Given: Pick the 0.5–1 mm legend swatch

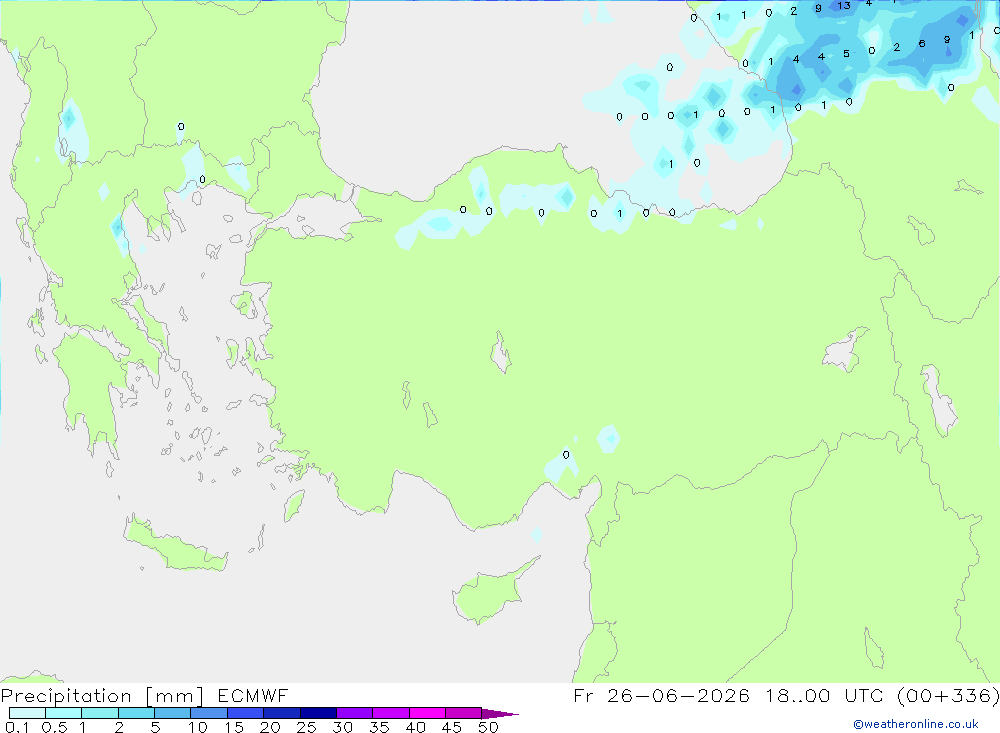Looking at the screenshot, I should (63, 713).
